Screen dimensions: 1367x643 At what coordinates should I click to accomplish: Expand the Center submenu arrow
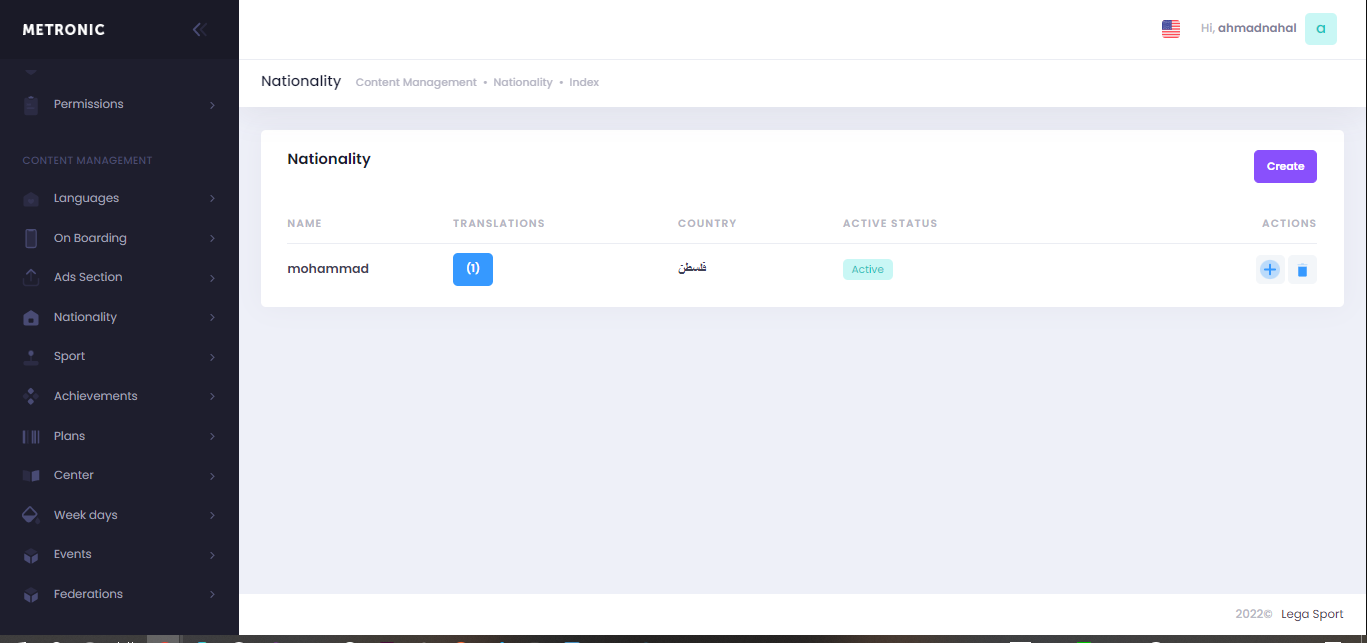(x=212, y=476)
